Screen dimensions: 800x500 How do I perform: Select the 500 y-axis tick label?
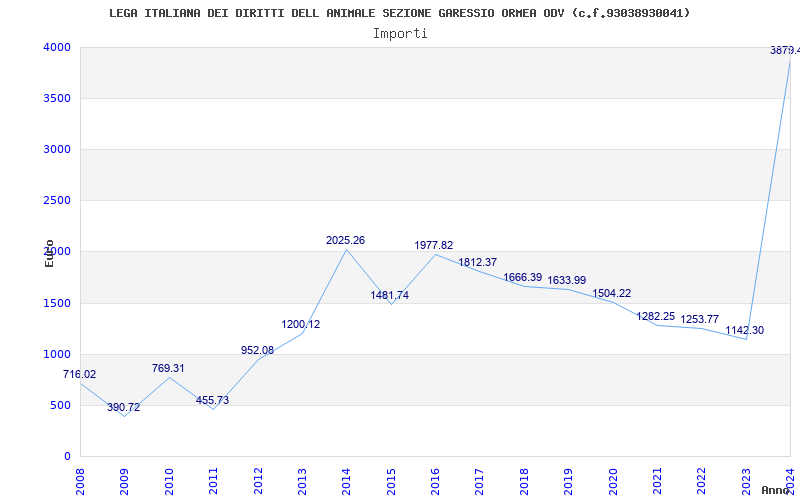(60, 406)
